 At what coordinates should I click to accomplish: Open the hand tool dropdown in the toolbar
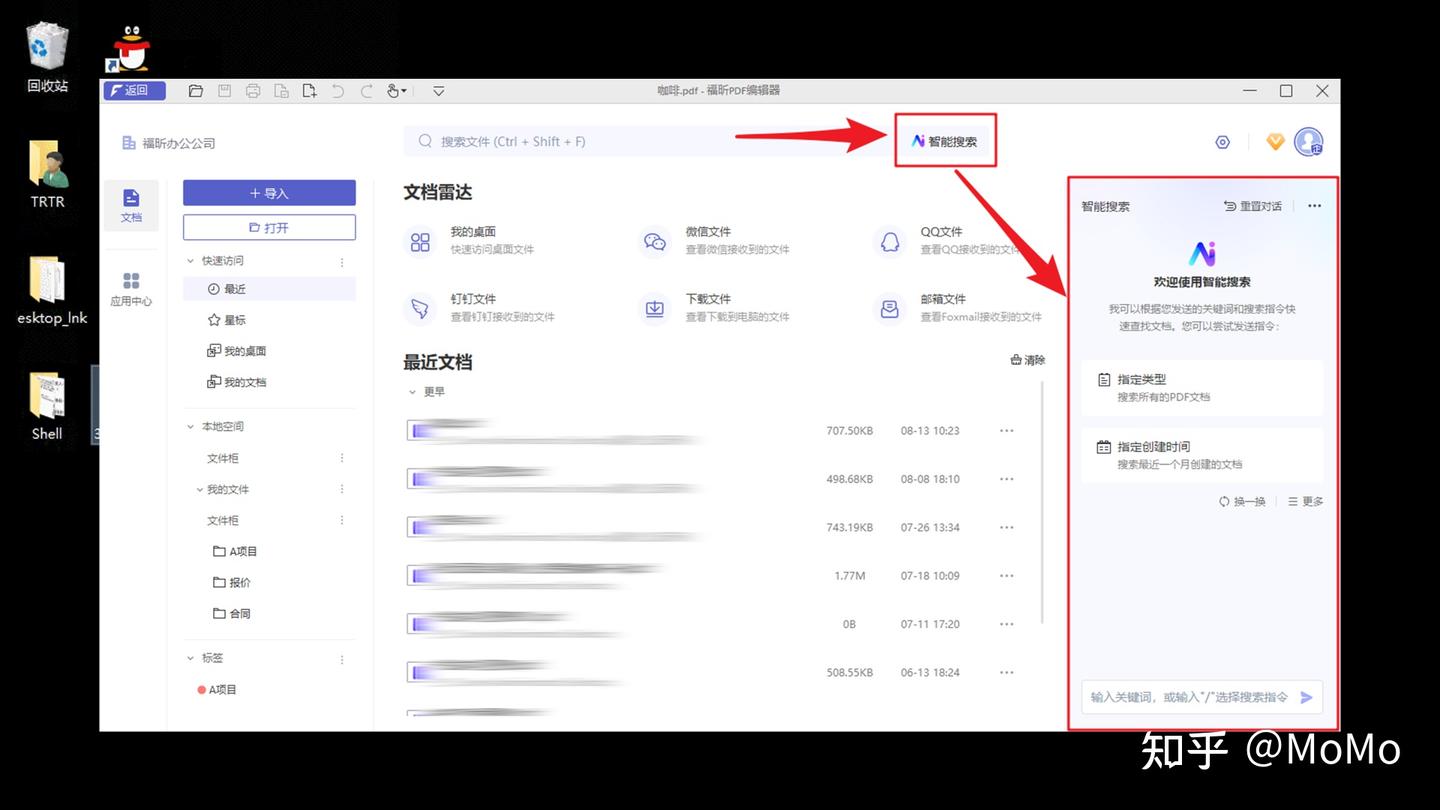click(396, 91)
